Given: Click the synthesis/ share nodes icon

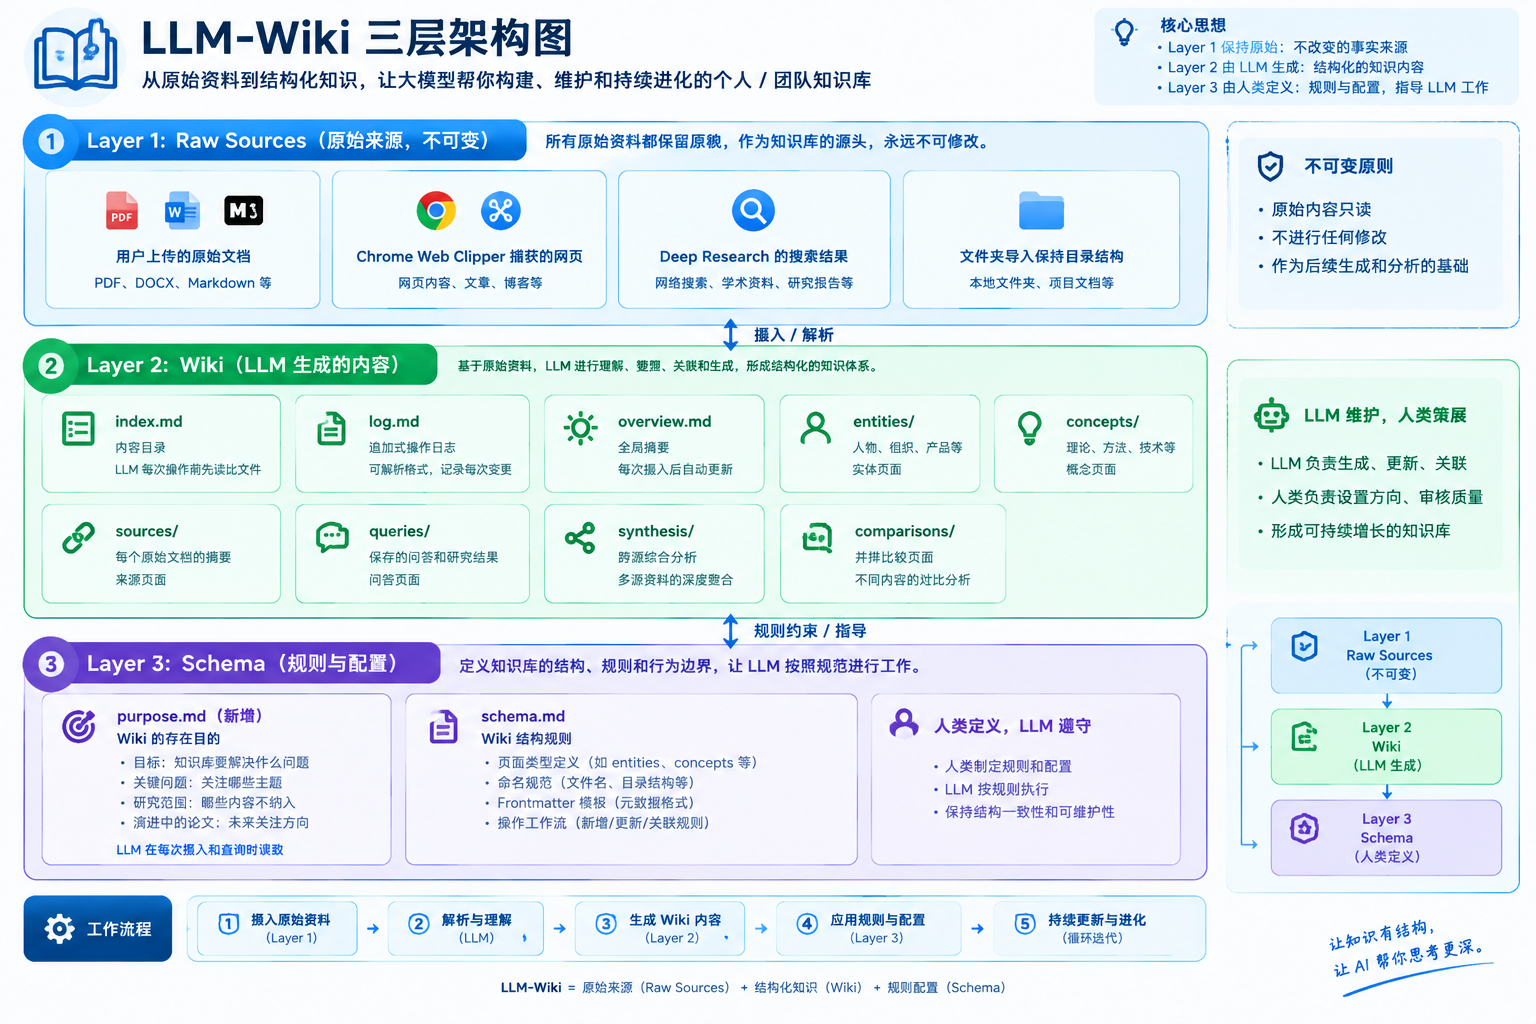Looking at the screenshot, I should [x=580, y=537].
